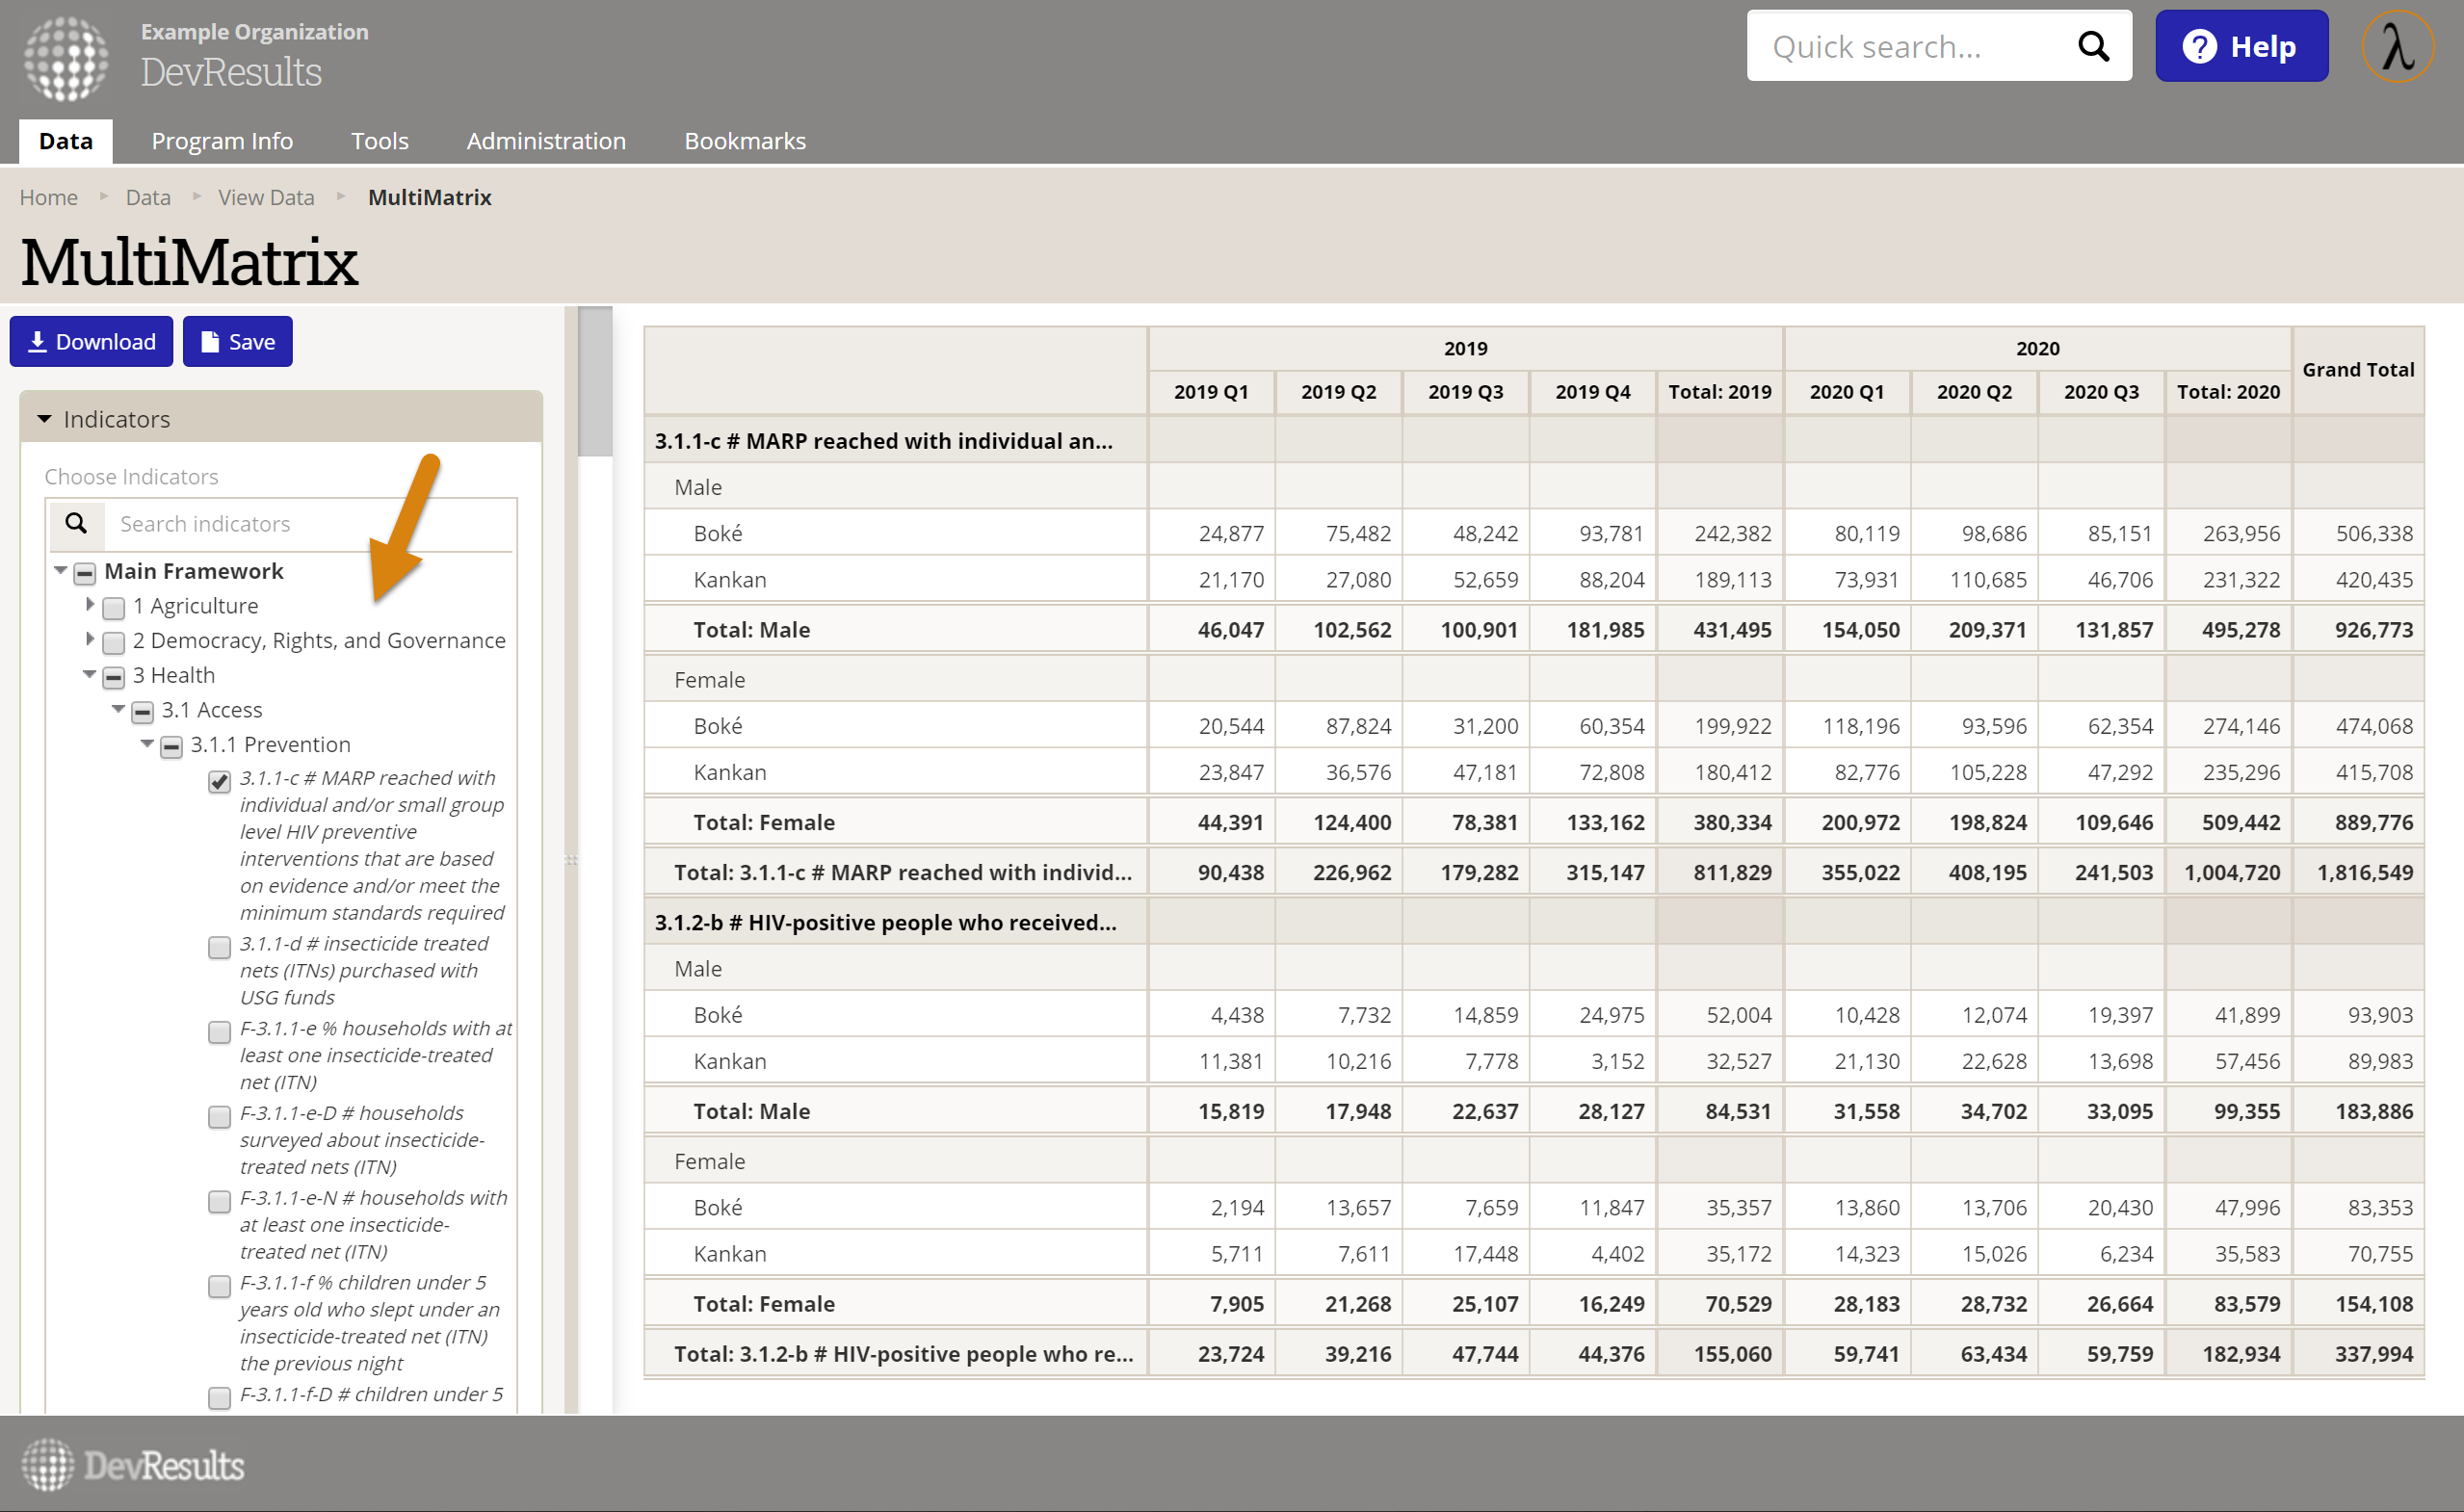Collapse the 3.1.1 Prevention node
This screenshot has width=2464, height=1512.
147,744
